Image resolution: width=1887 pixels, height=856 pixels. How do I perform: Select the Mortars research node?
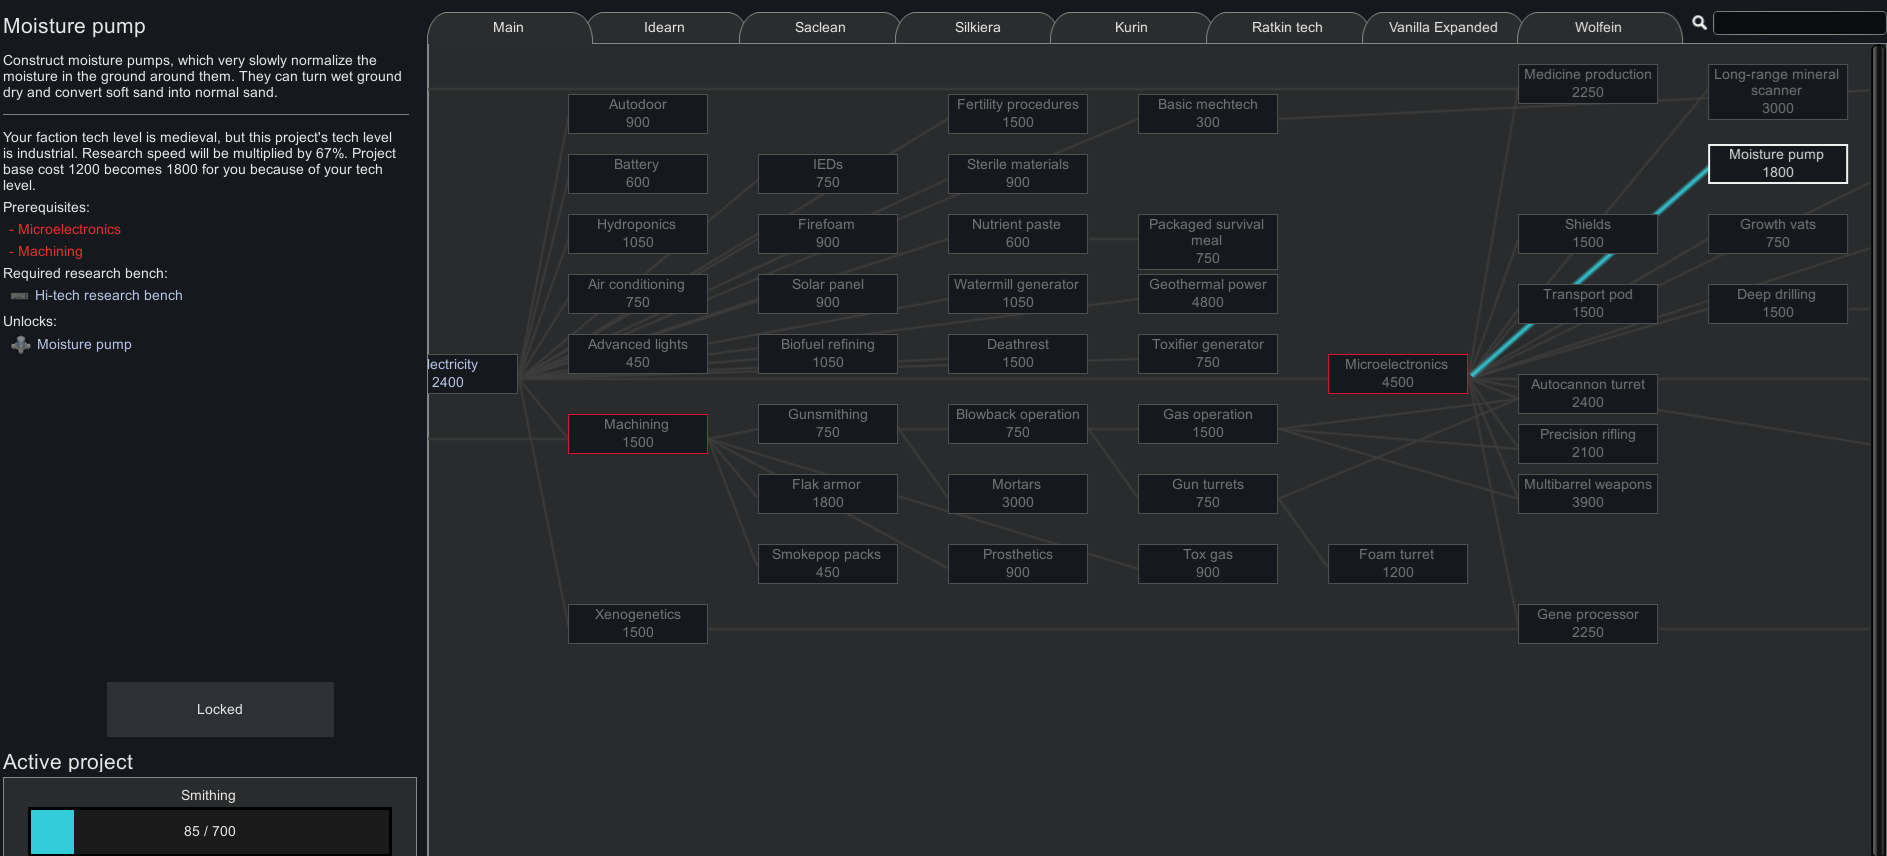(x=1018, y=494)
